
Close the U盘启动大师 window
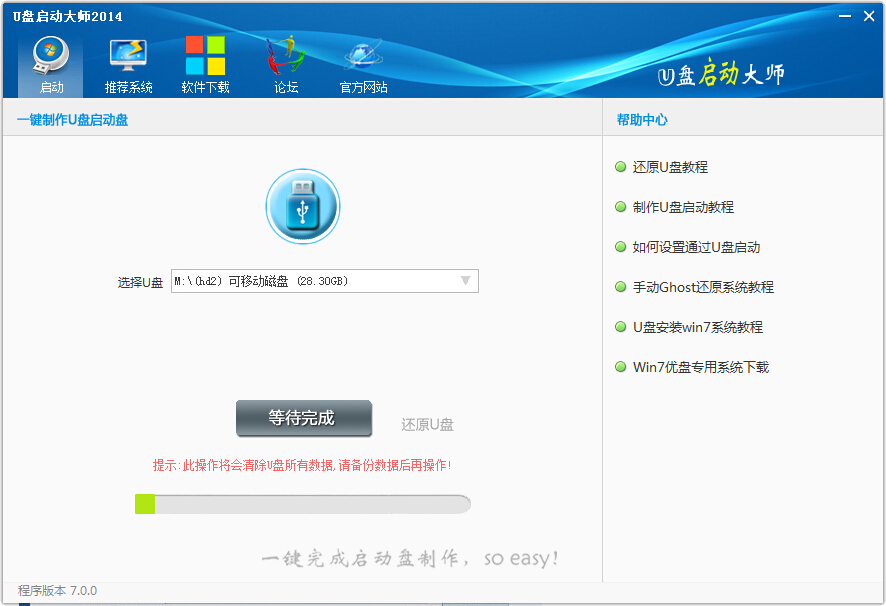point(869,16)
